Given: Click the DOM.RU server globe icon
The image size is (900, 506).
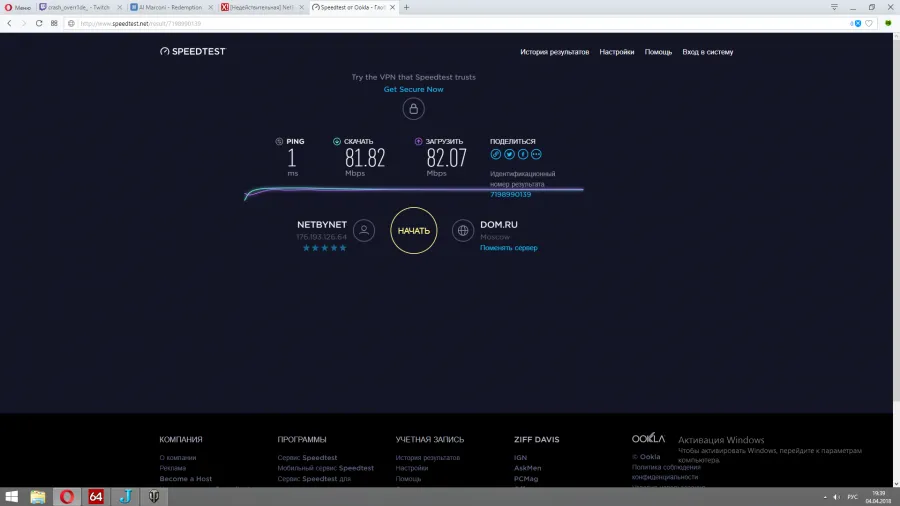Looking at the screenshot, I should pyautogui.click(x=463, y=231).
